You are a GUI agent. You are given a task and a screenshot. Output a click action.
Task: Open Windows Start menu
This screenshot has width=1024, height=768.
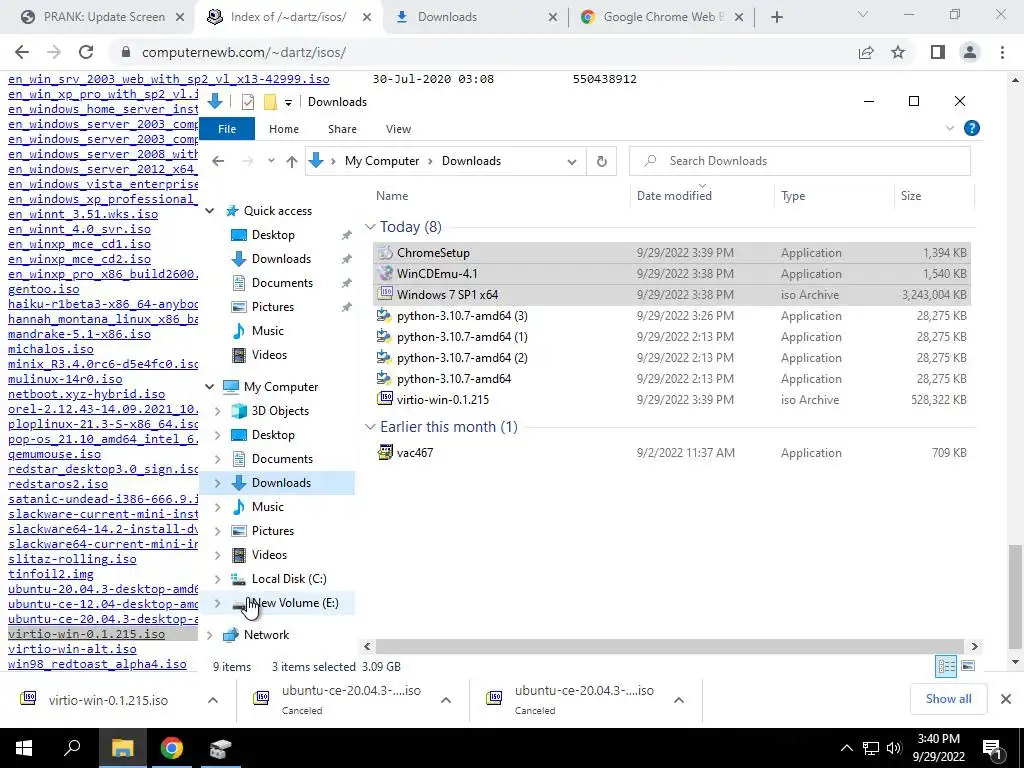tap(24, 748)
